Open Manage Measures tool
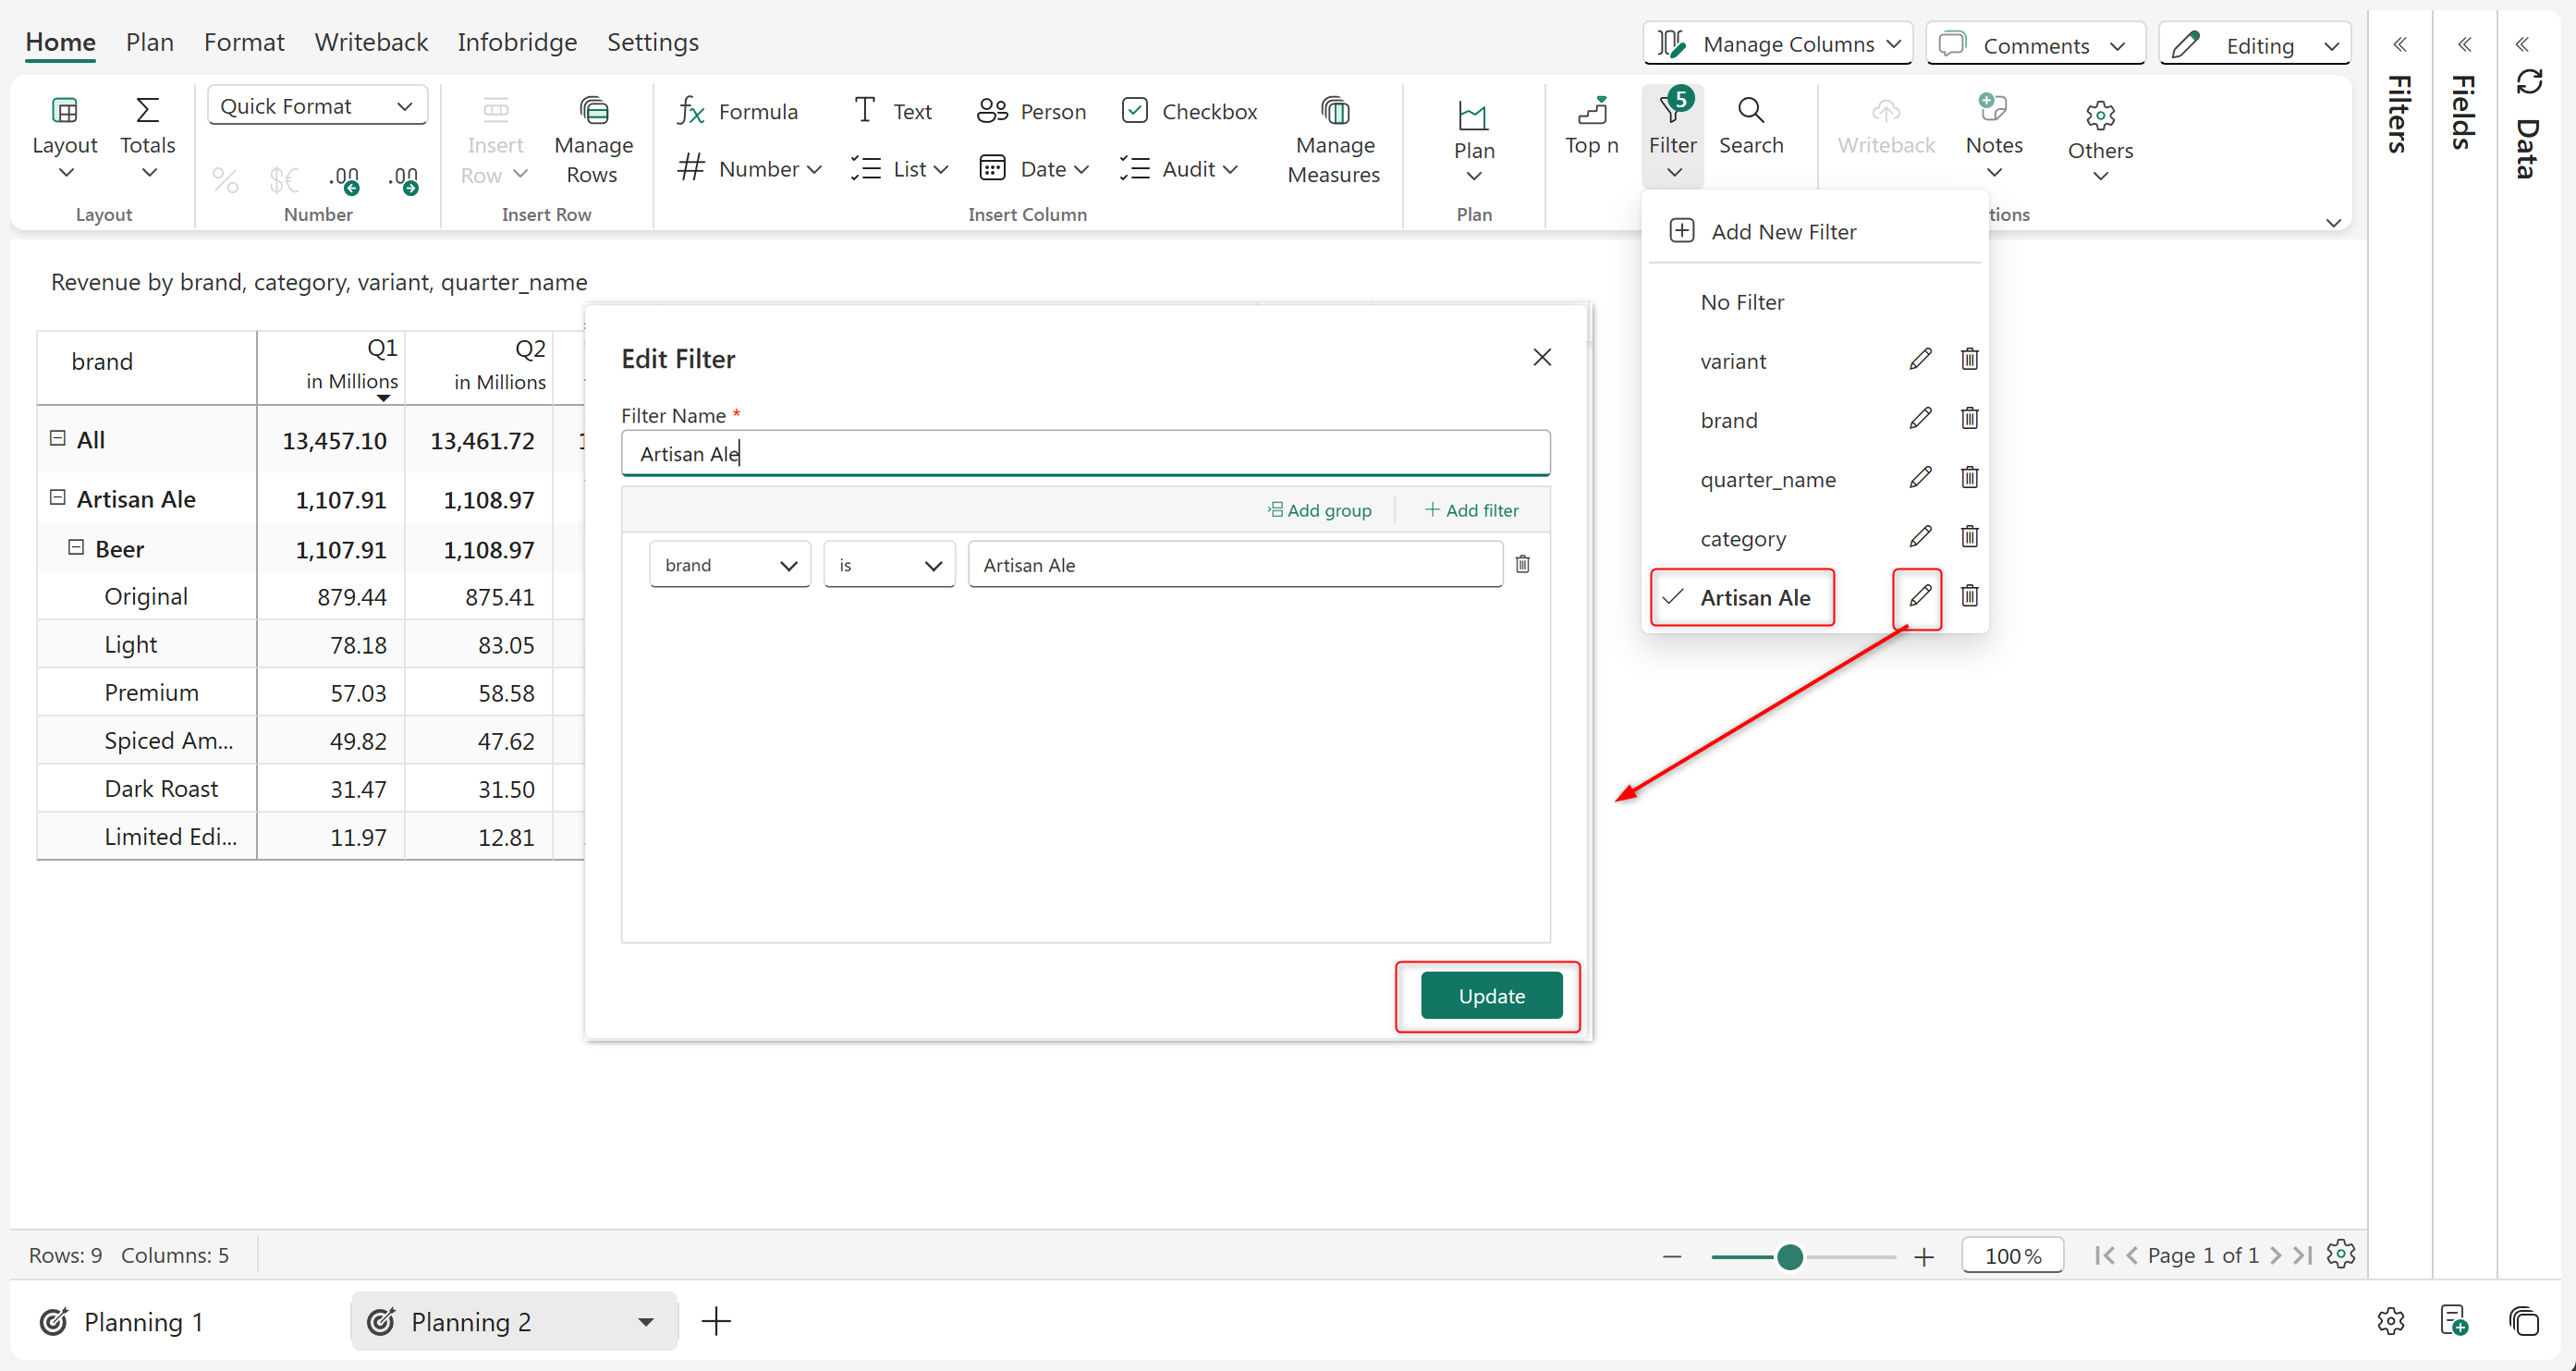The width and height of the screenshot is (2576, 1371). point(1333,141)
